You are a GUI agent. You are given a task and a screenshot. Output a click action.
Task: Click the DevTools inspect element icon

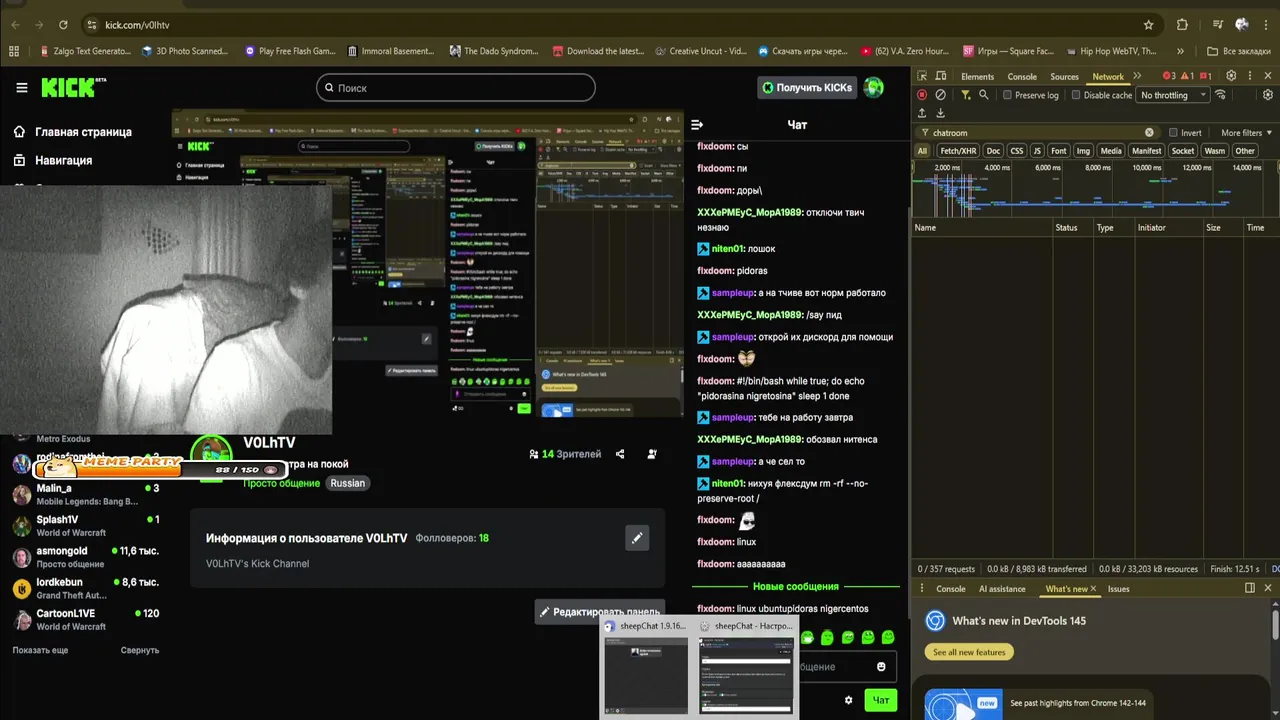(922, 76)
